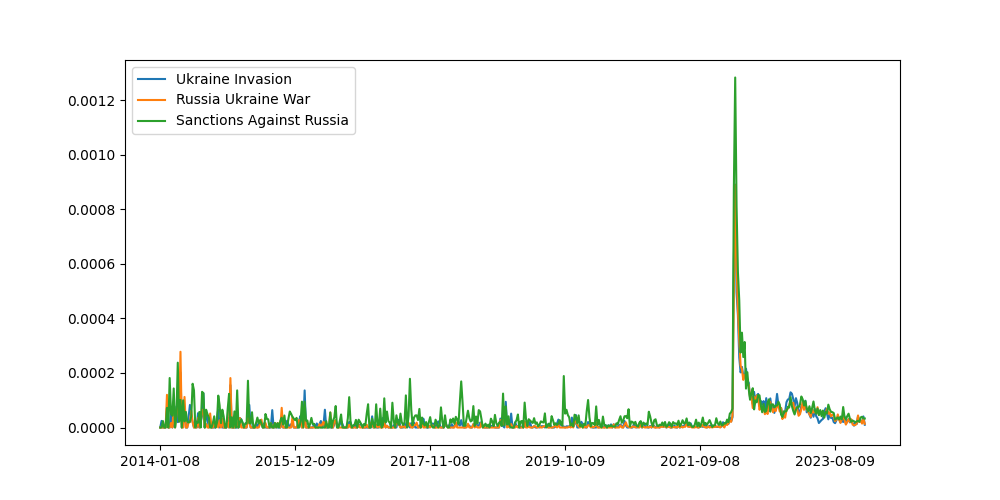This screenshot has width=1000, height=500.
Task: Click the blue Ukraine Invasion legend line
Action: pos(153,79)
